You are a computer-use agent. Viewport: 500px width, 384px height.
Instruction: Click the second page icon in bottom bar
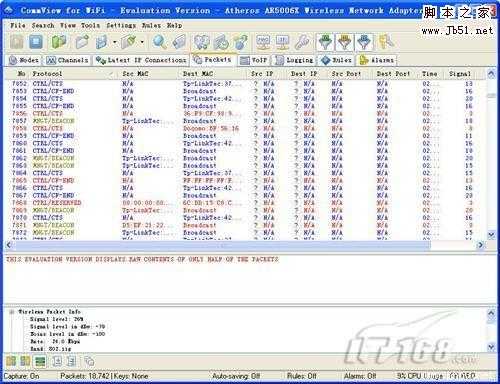(x=71, y=361)
